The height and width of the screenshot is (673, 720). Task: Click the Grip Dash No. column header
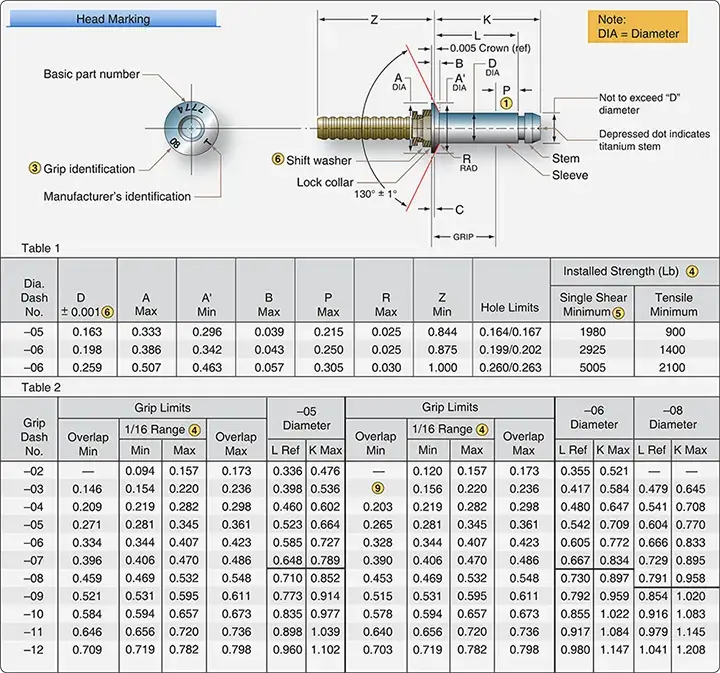pyautogui.click(x=34, y=437)
